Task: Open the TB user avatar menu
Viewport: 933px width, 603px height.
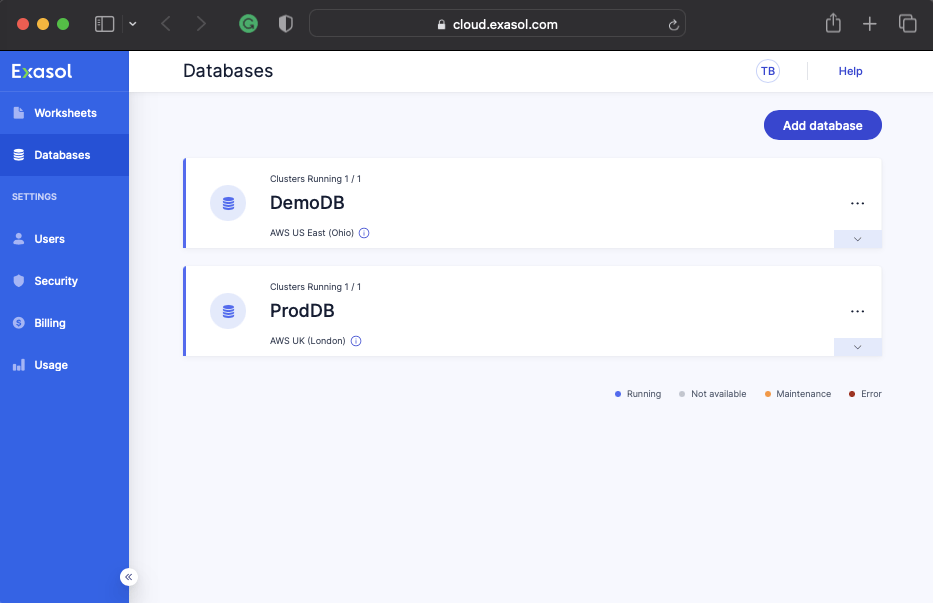Action: click(768, 71)
